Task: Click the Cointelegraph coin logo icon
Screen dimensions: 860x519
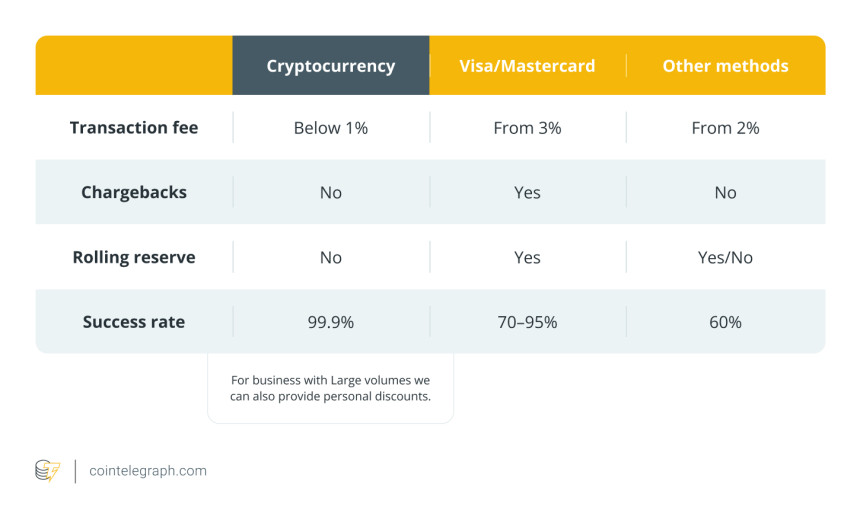Action: point(48,470)
